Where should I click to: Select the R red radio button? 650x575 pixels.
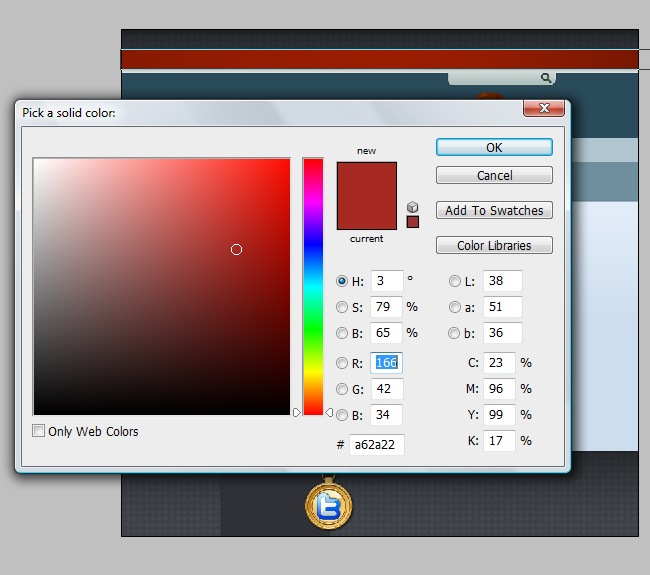click(x=342, y=363)
